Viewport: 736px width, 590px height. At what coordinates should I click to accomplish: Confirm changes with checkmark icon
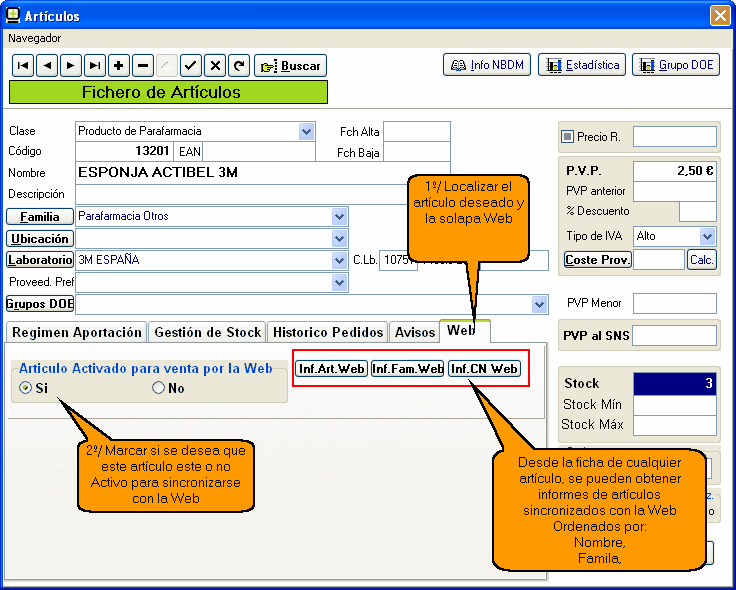point(191,66)
